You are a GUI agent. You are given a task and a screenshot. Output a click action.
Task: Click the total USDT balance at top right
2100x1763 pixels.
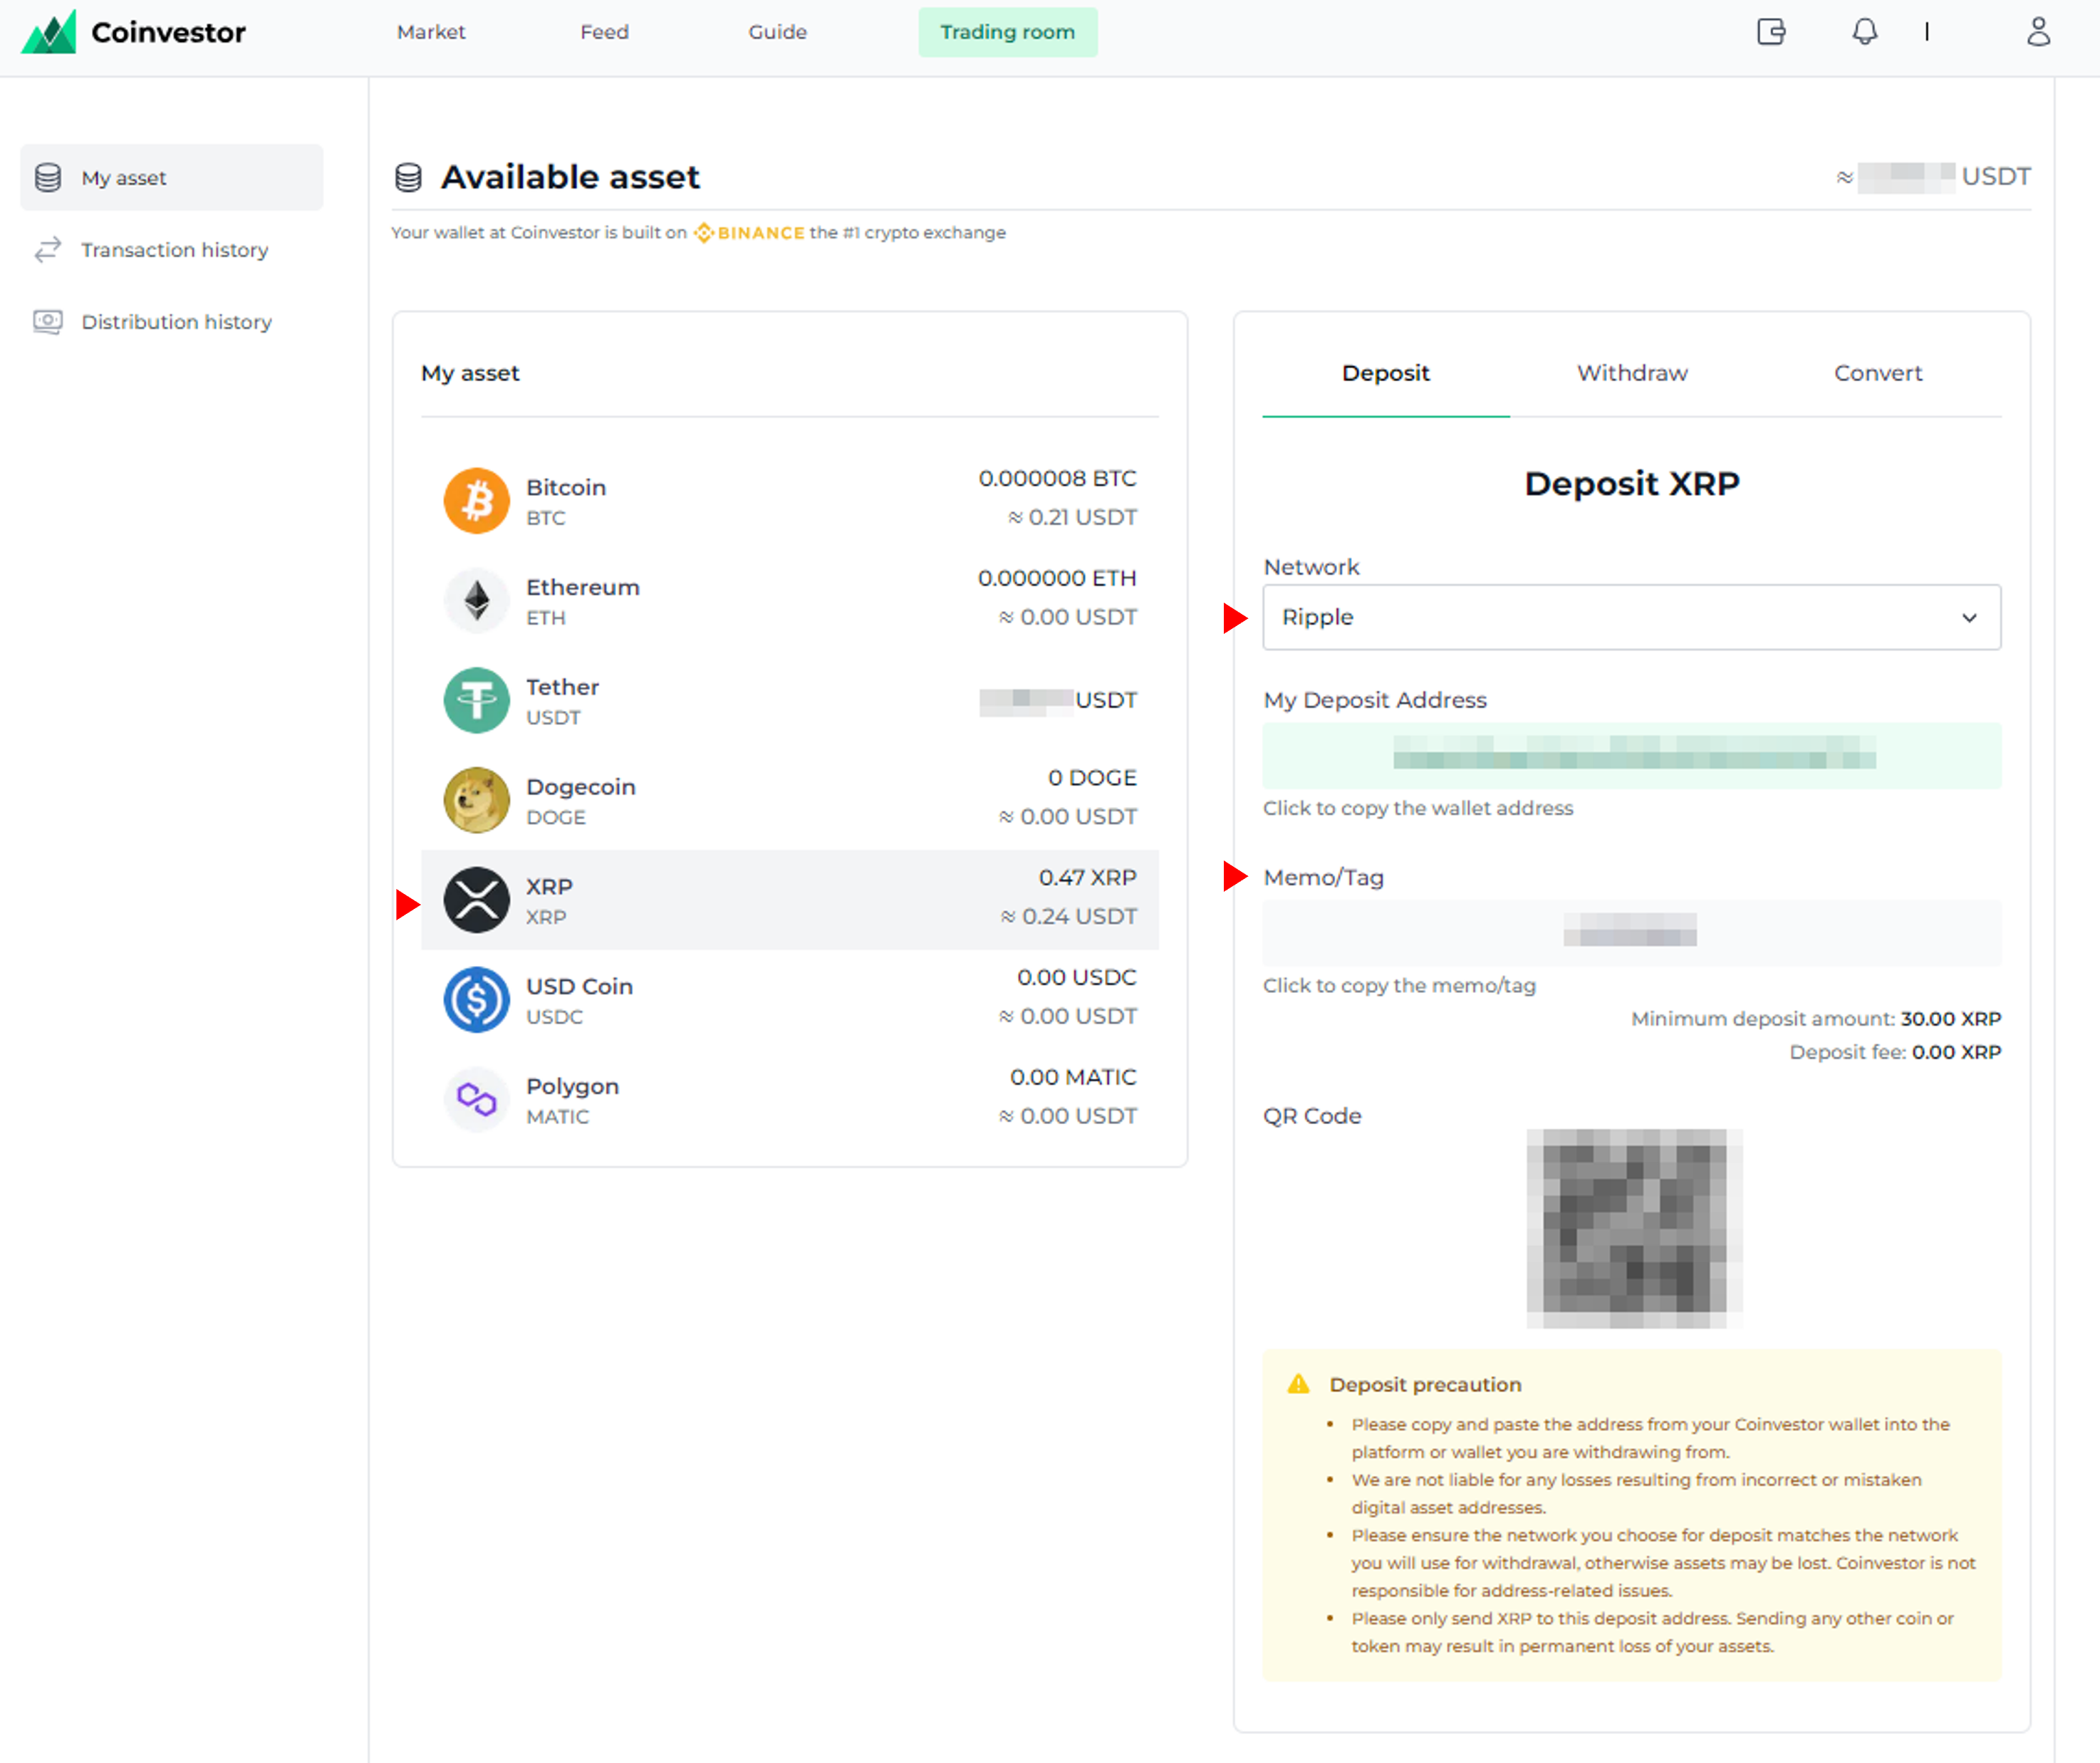coord(1933,177)
